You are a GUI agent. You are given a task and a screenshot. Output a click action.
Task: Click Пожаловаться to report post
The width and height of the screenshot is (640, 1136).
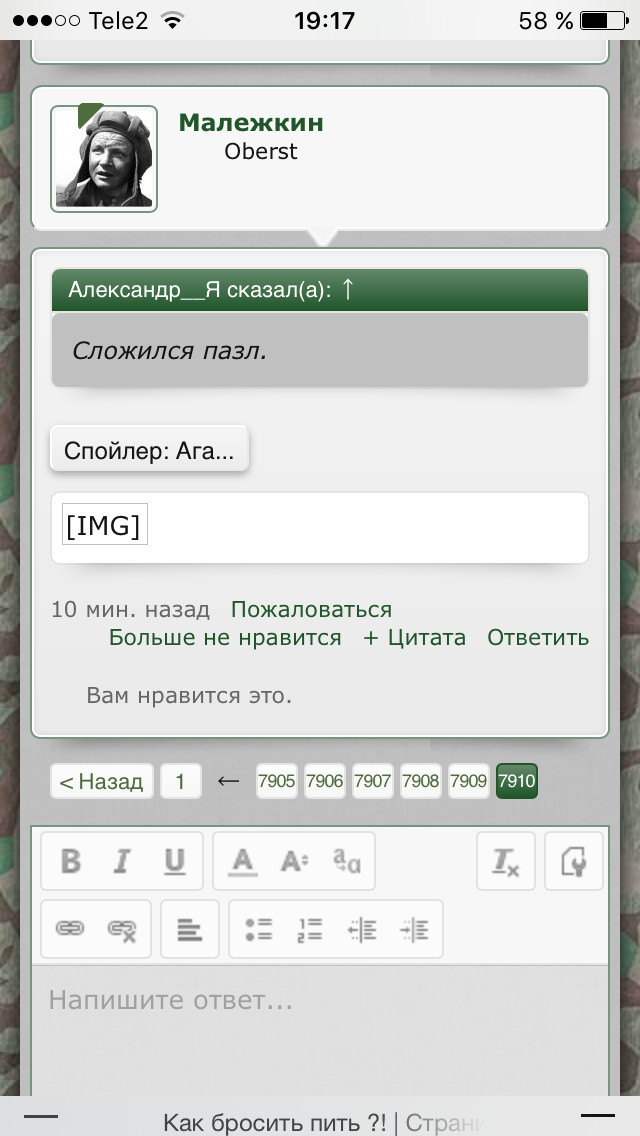(311, 609)
